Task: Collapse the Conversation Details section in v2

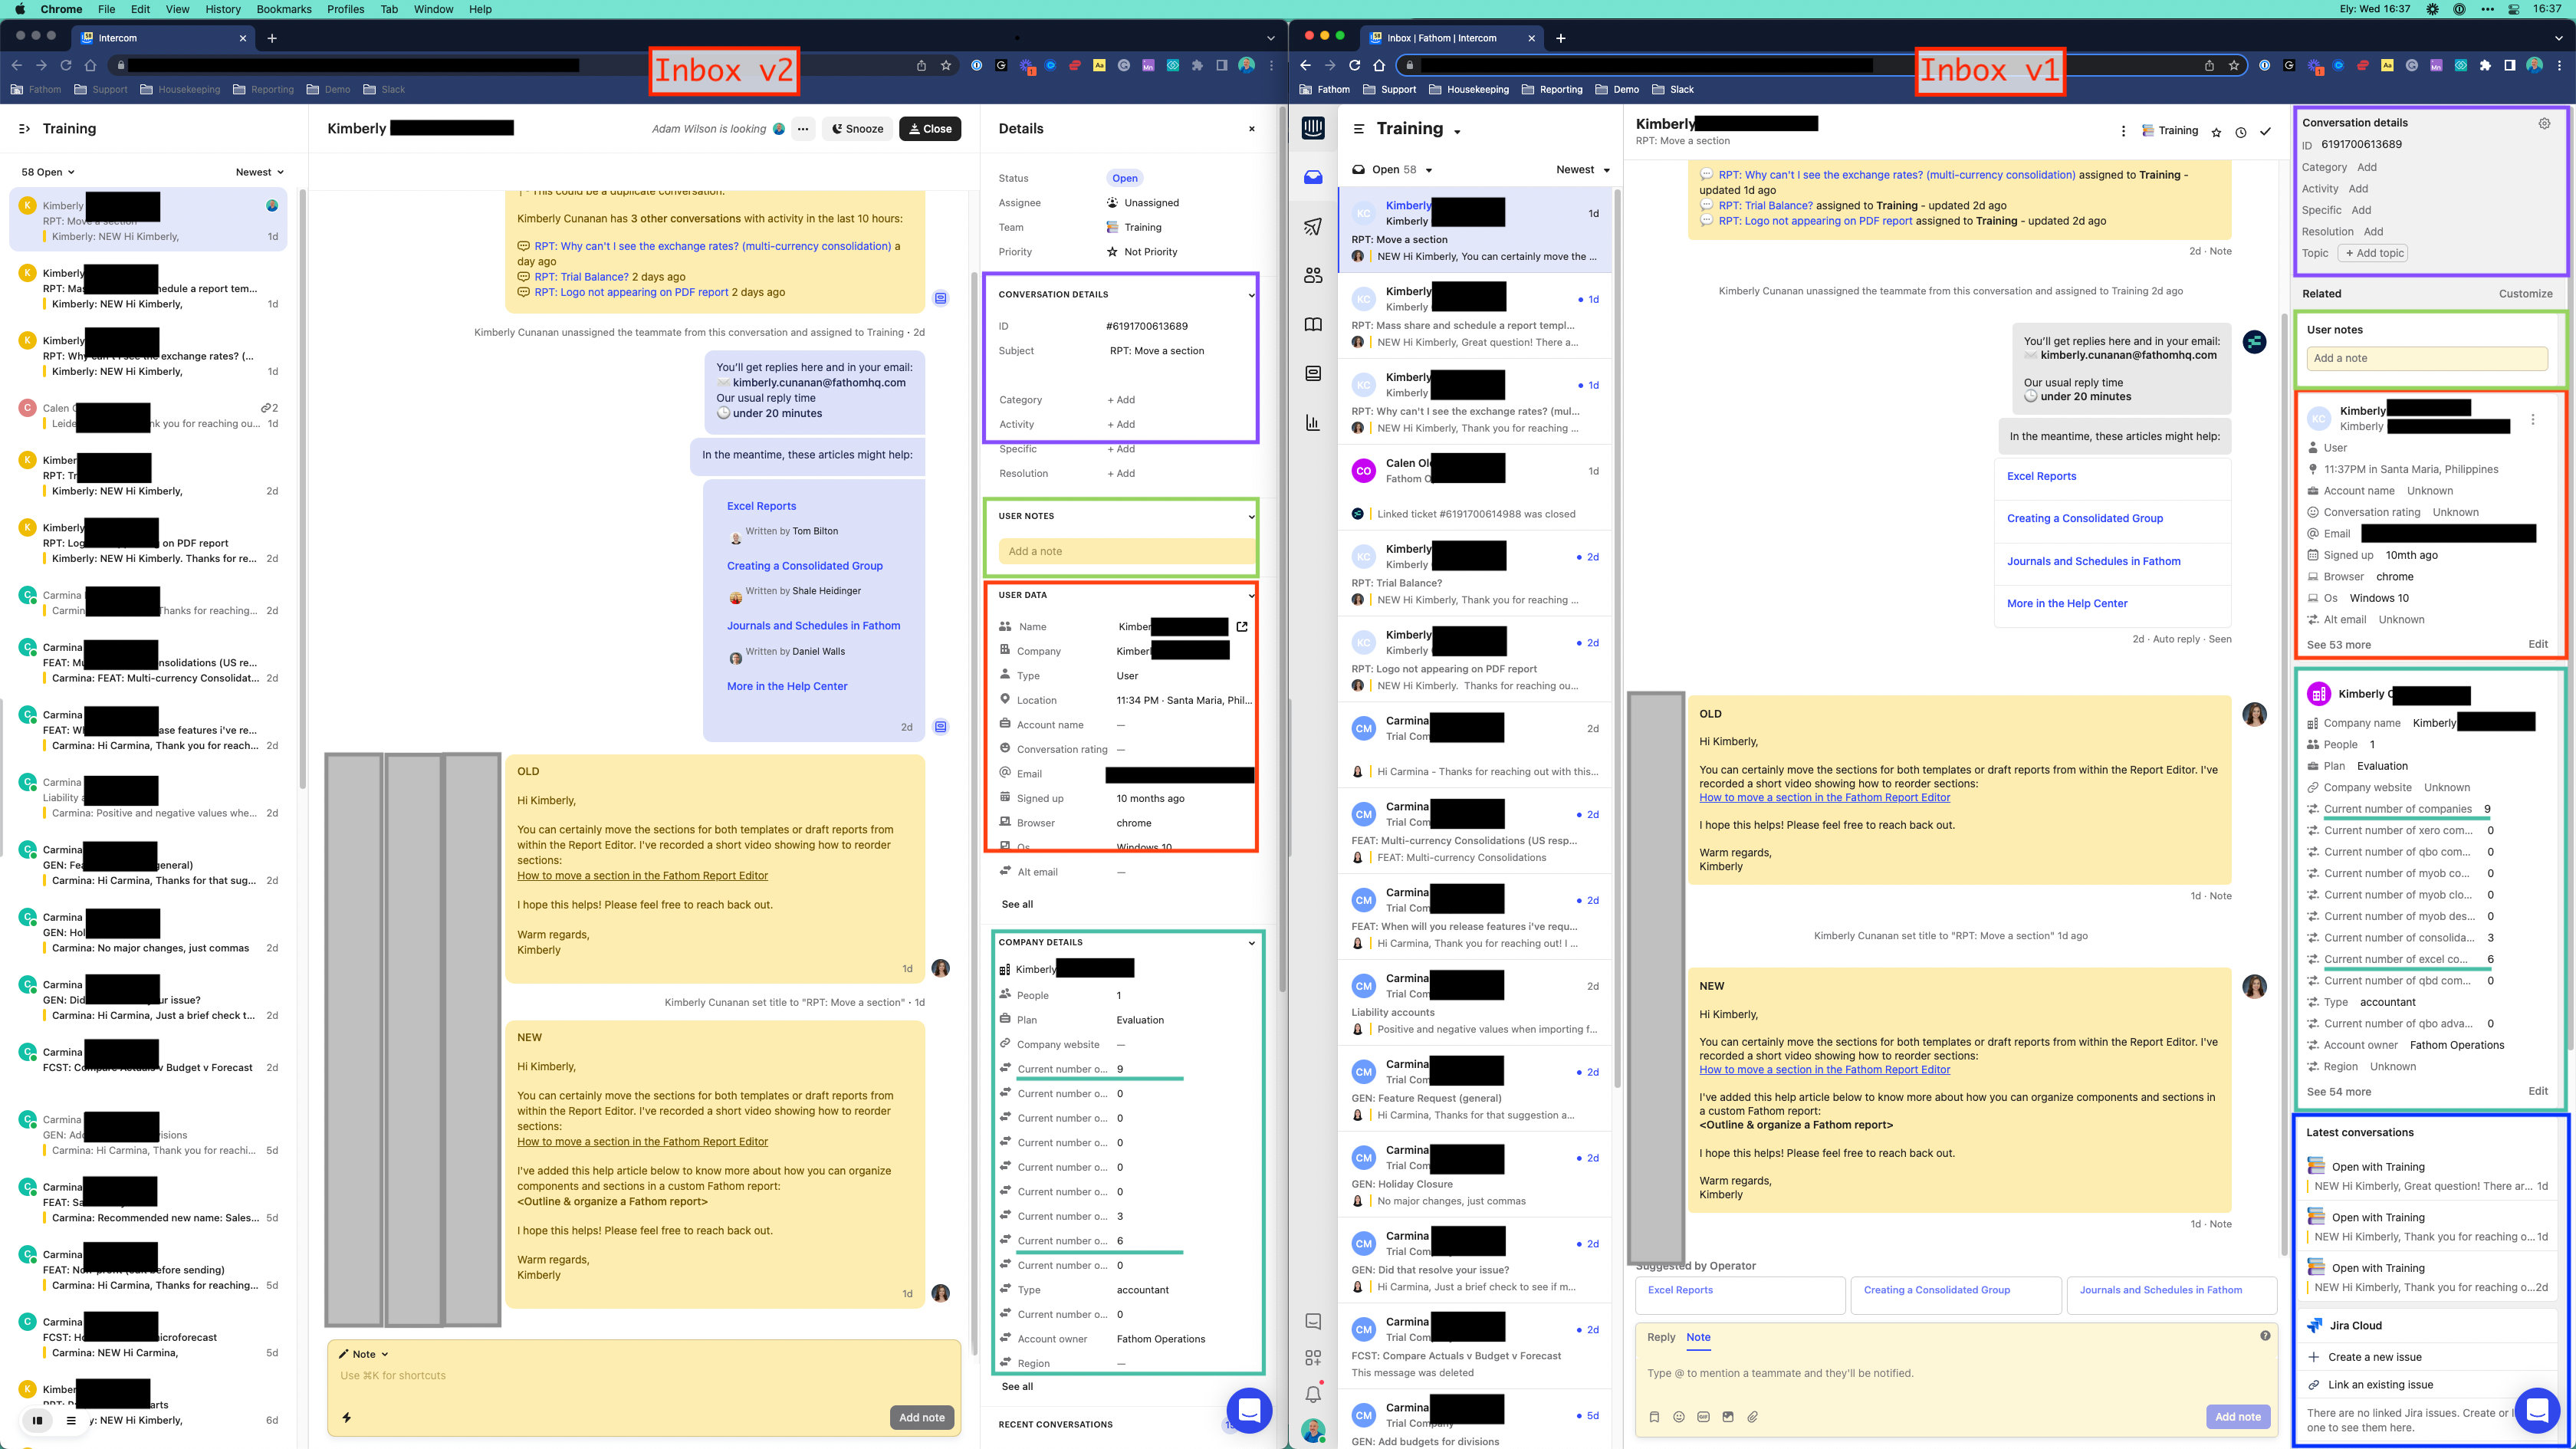Action: (x=1251, y=295)
